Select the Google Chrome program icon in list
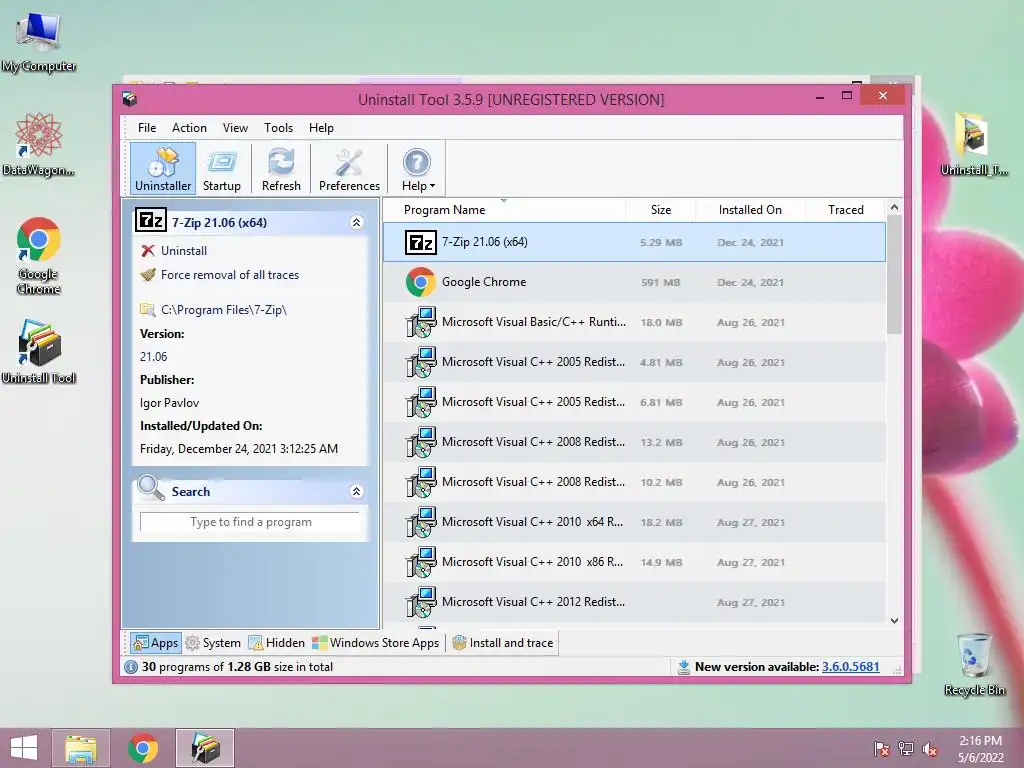1024x768 pixels. (421, 282)
